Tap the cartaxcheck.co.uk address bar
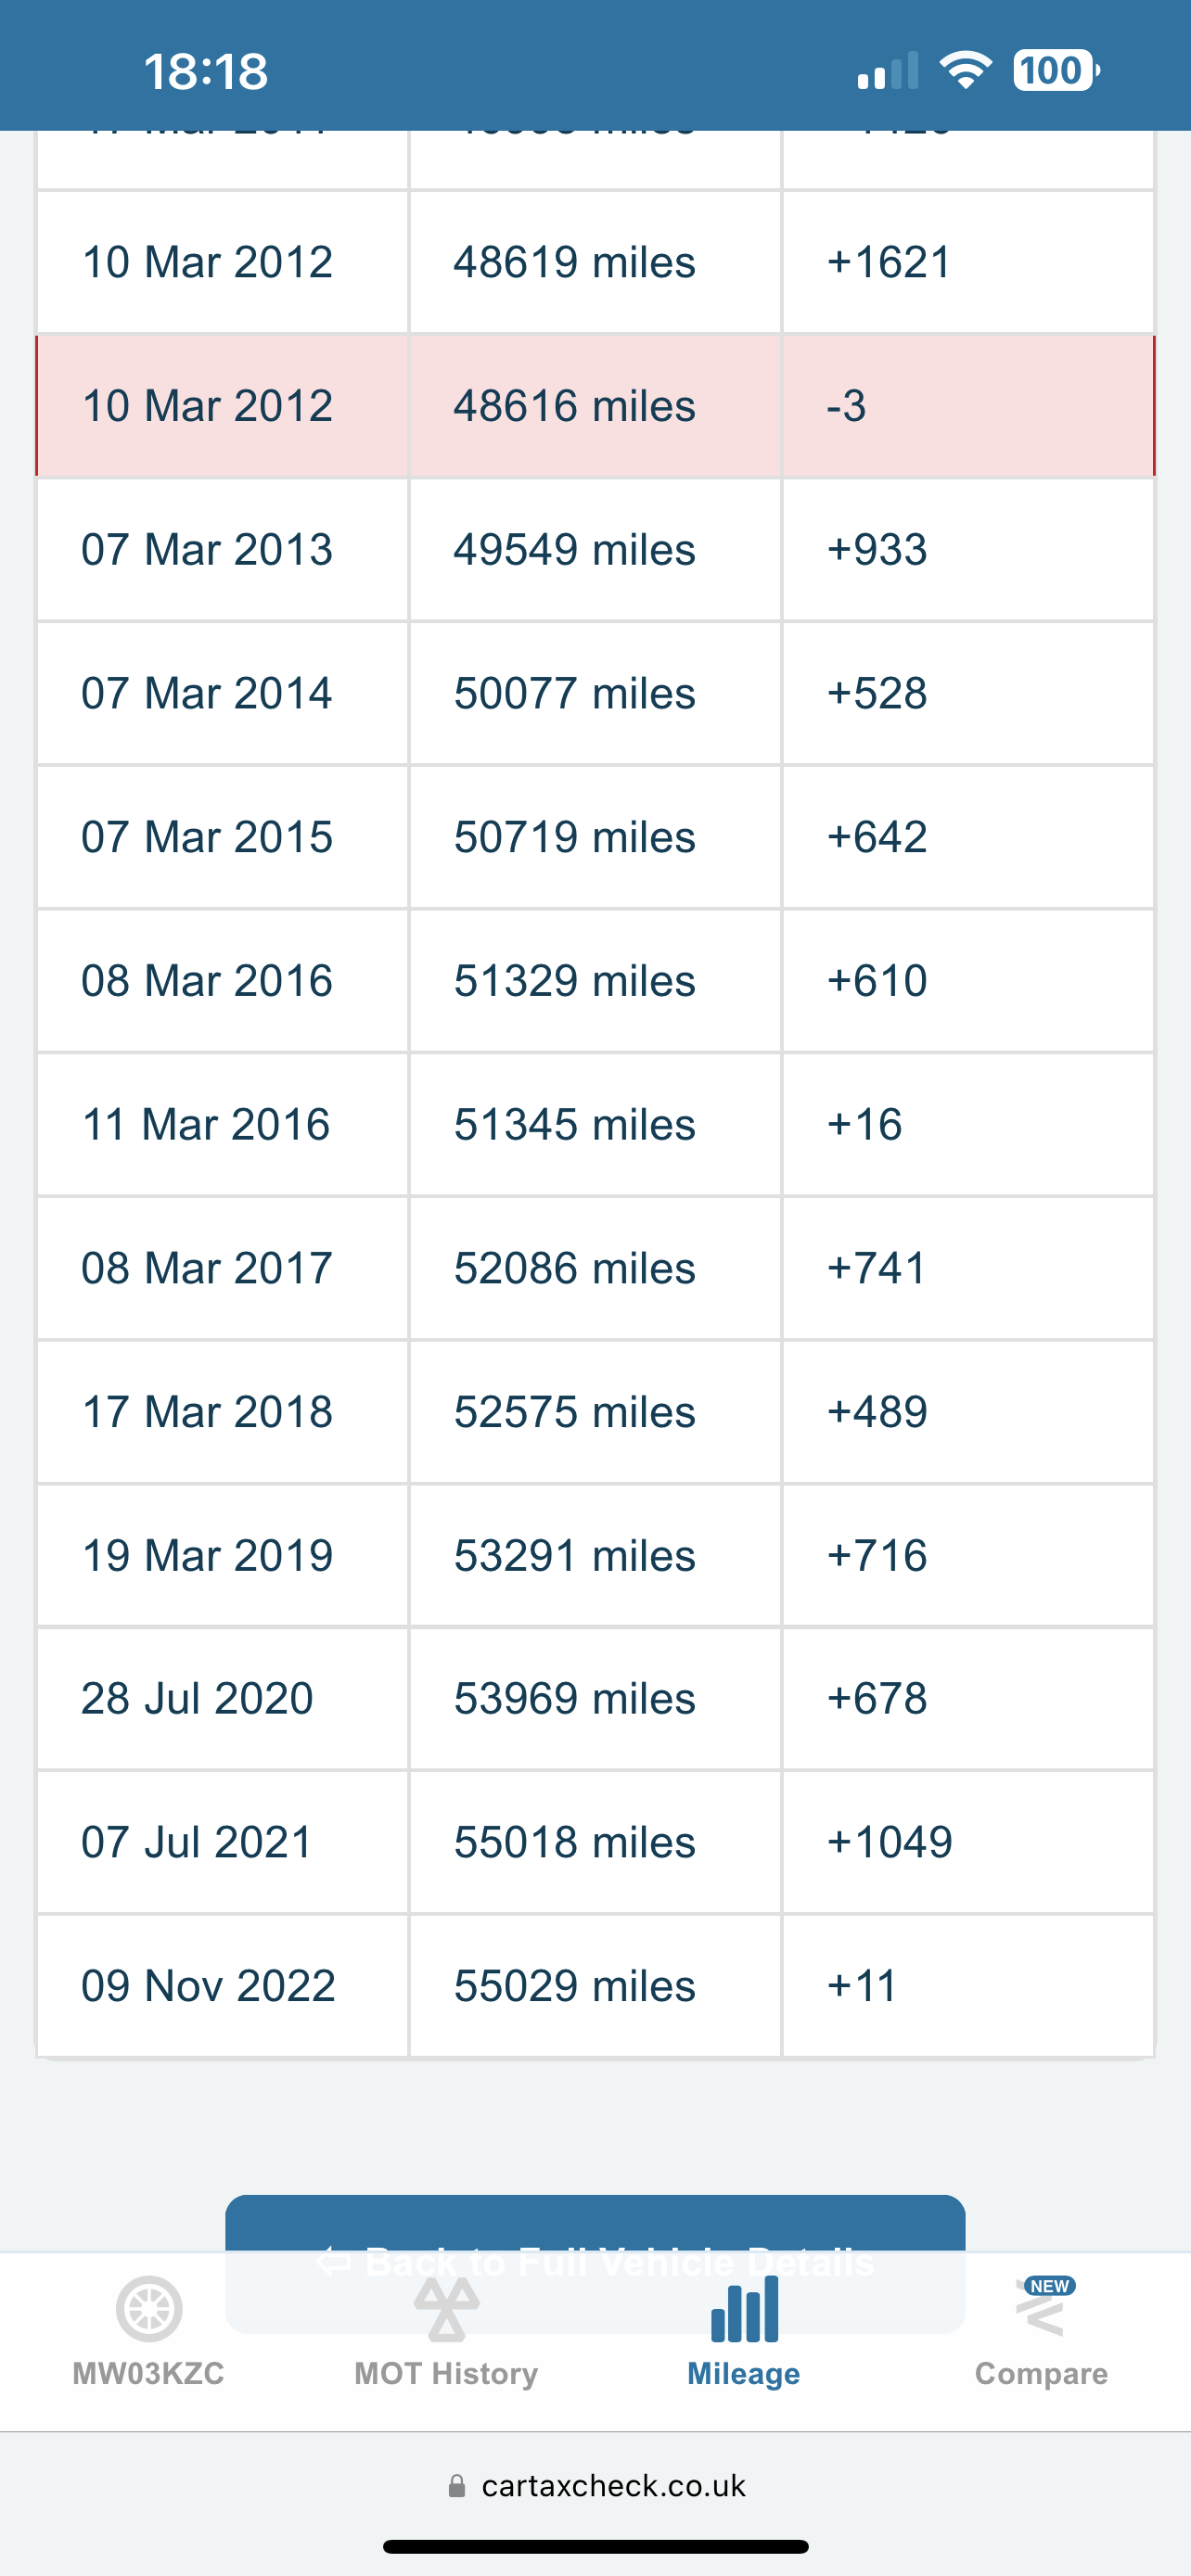This screenshot has width=1191, height=2576. tap(612, 2486)
